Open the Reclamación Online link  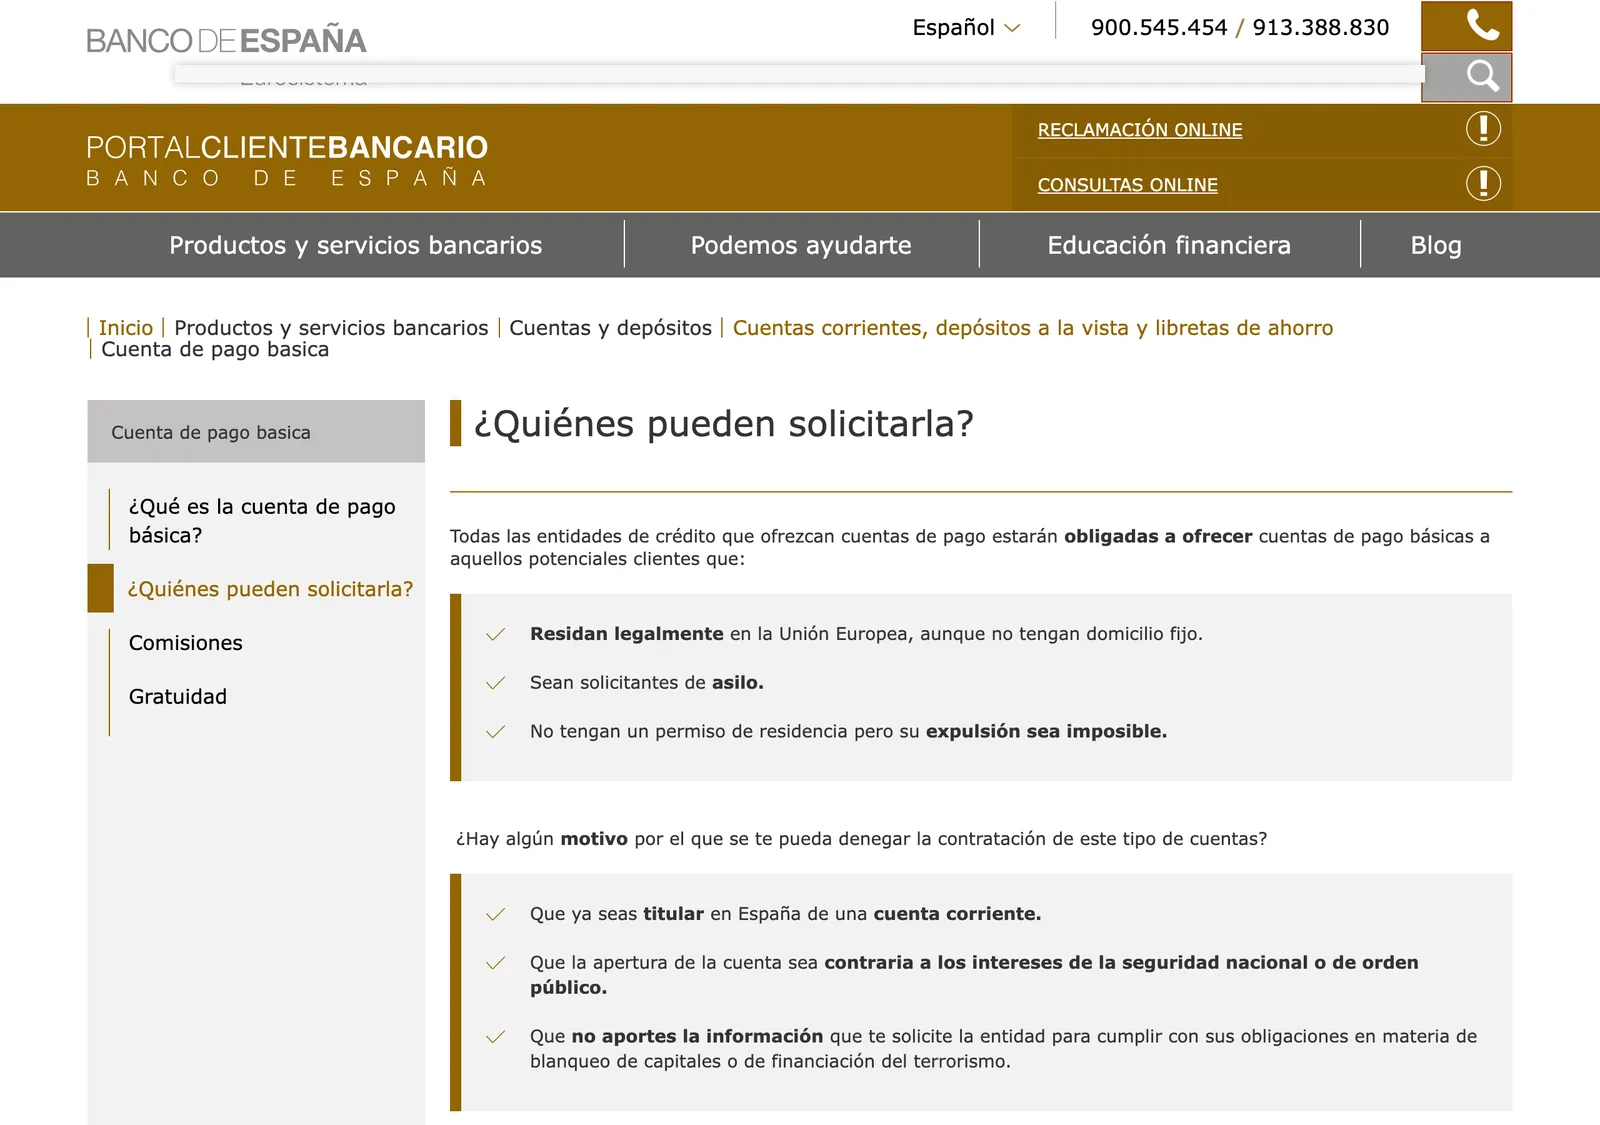[x=1140, y=130]
